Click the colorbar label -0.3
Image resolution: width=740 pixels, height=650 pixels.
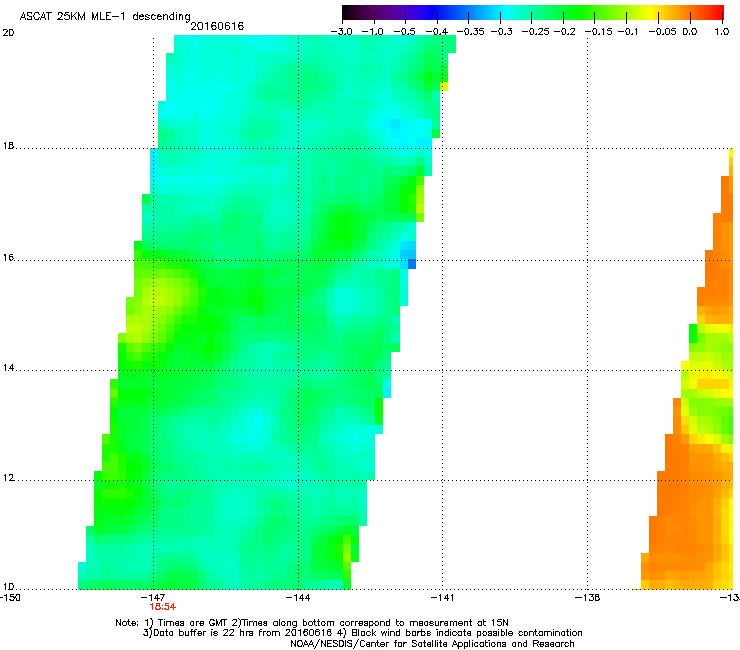pyautogui.click(x=502, y=32)
